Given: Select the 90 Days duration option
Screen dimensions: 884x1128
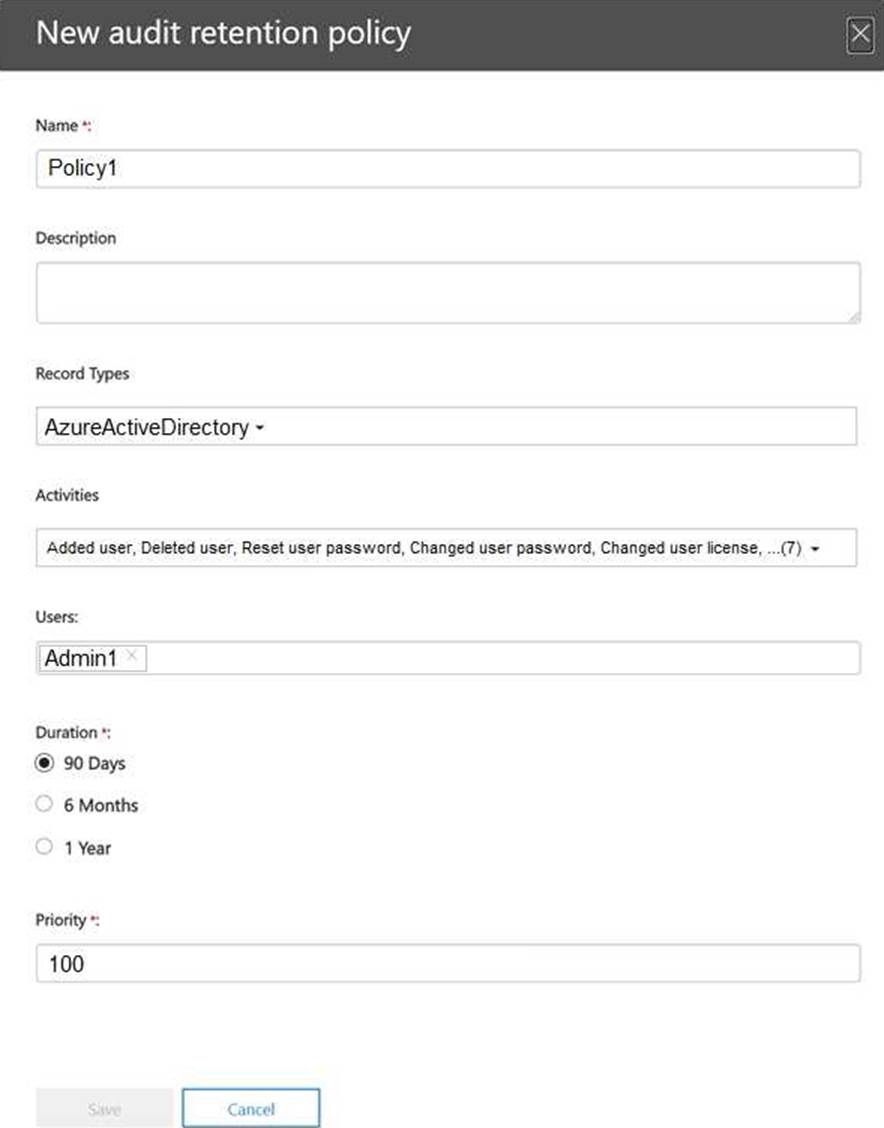Looking at the screenshot, I should [44, 763].
